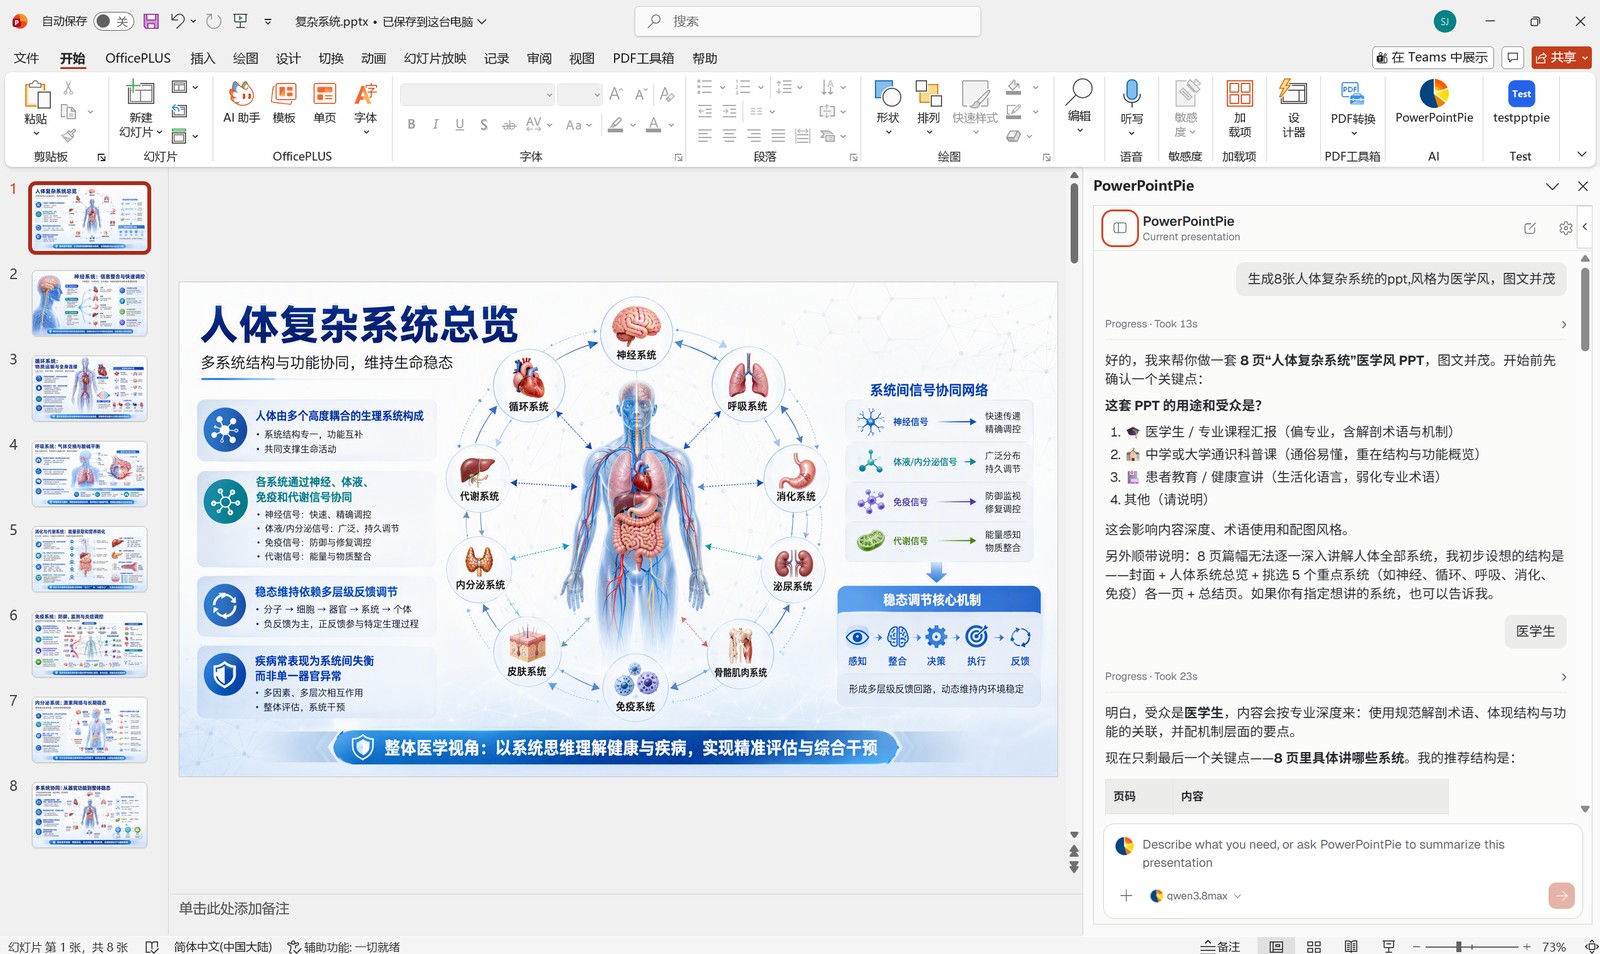Open the 设计器 designer
The image size is (1600, 954).
tap(1293, 107)
